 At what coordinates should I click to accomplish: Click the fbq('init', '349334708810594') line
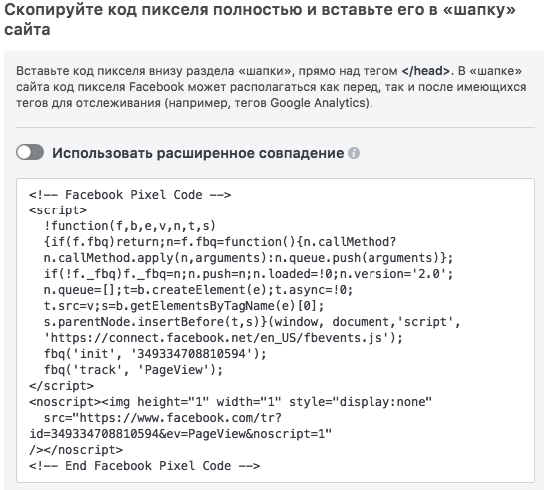pos(155,354)
